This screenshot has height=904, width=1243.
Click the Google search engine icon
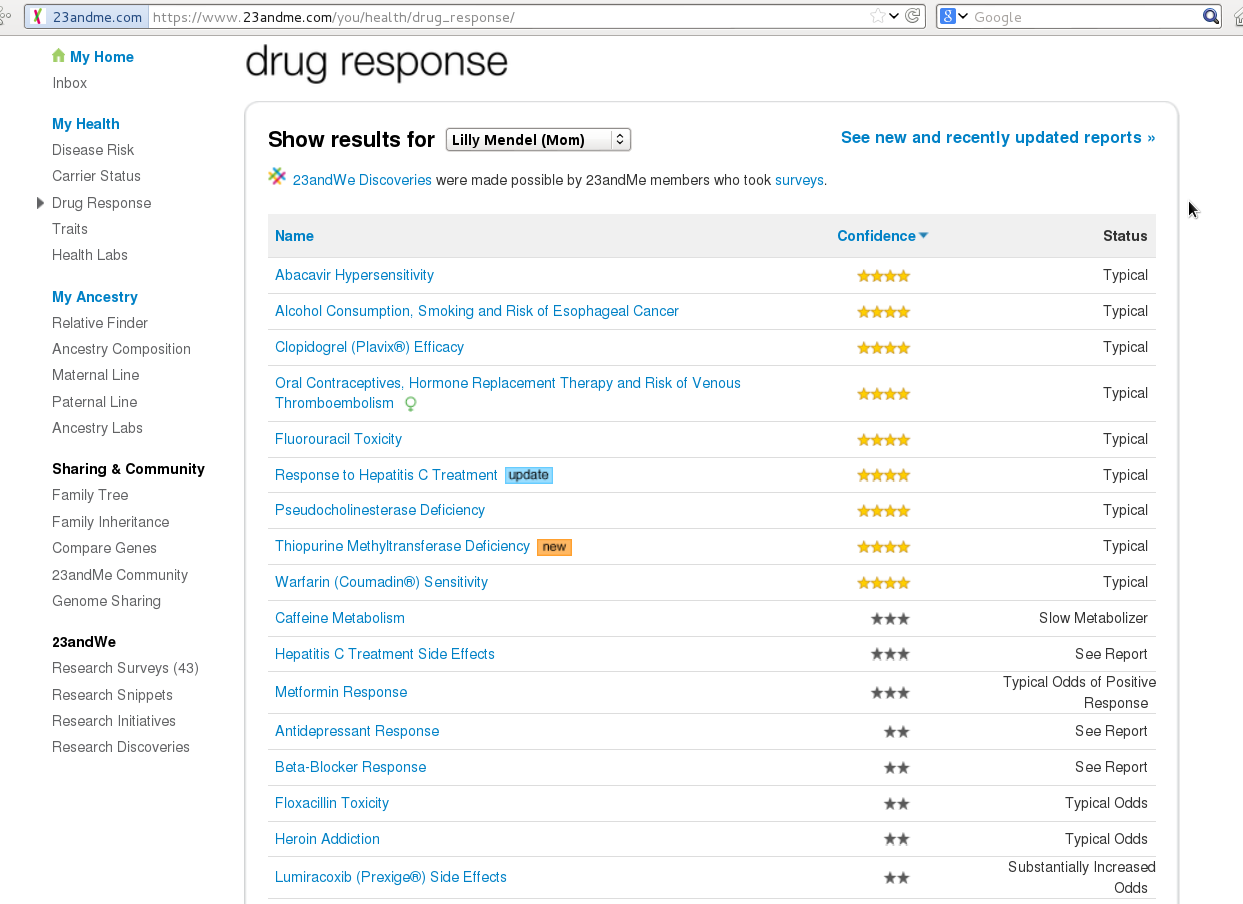coord(949,16)
